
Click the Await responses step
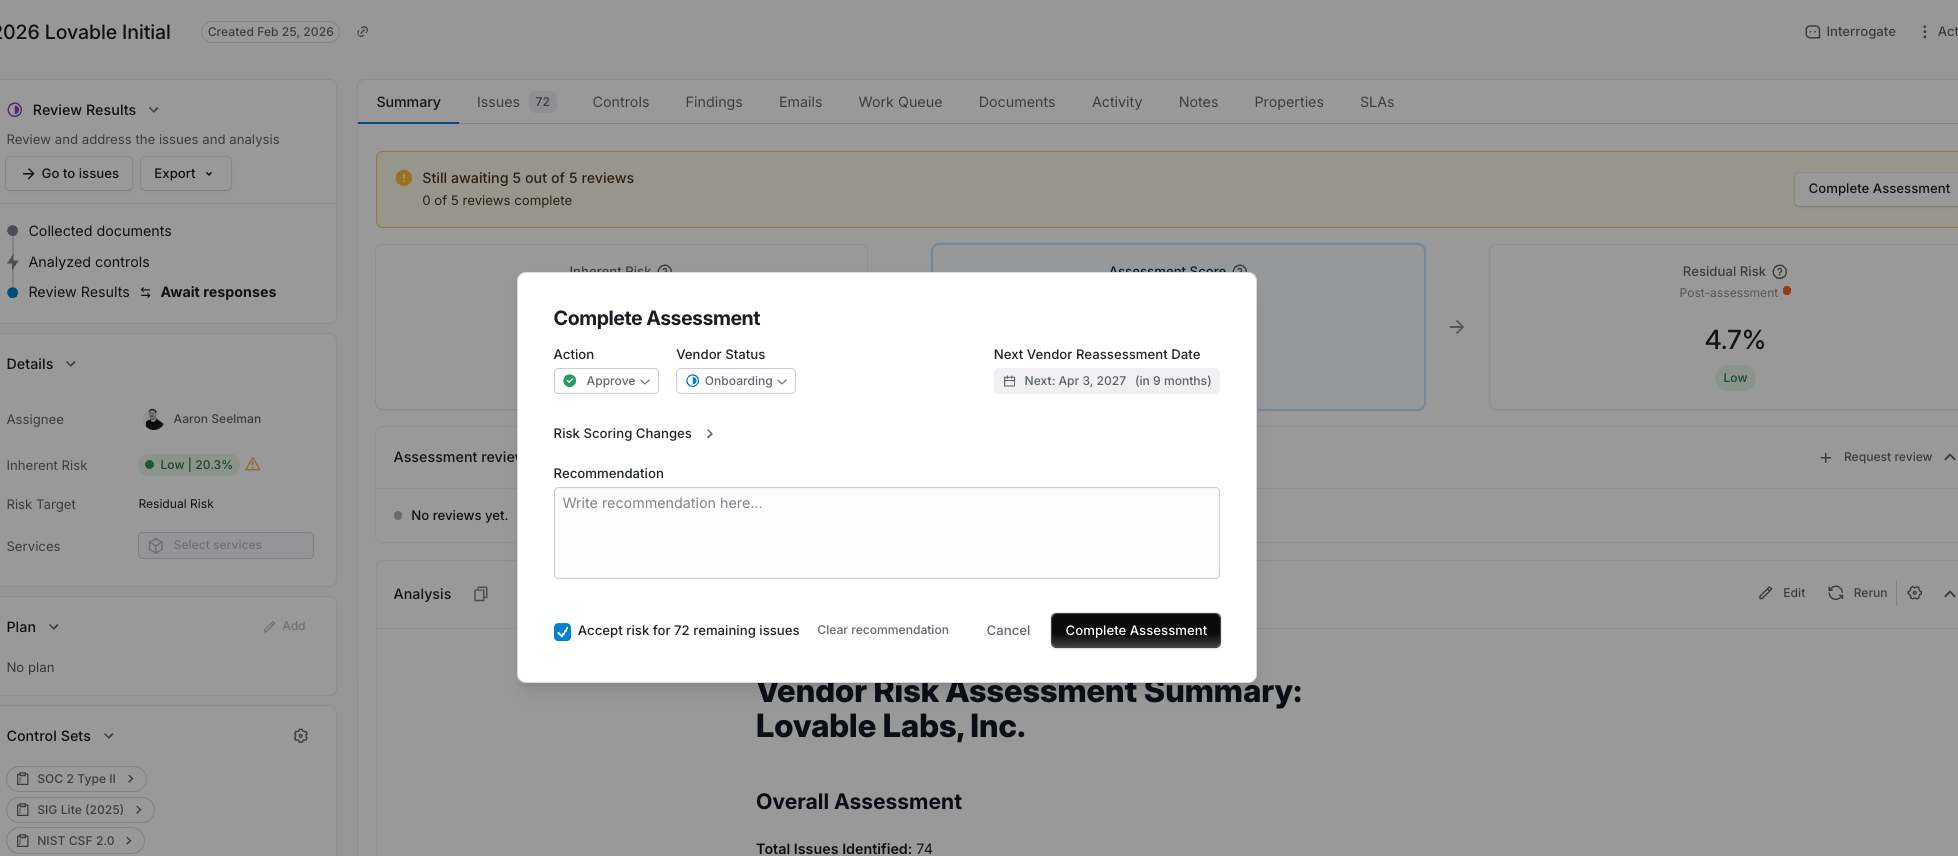[x=218, y=292]
